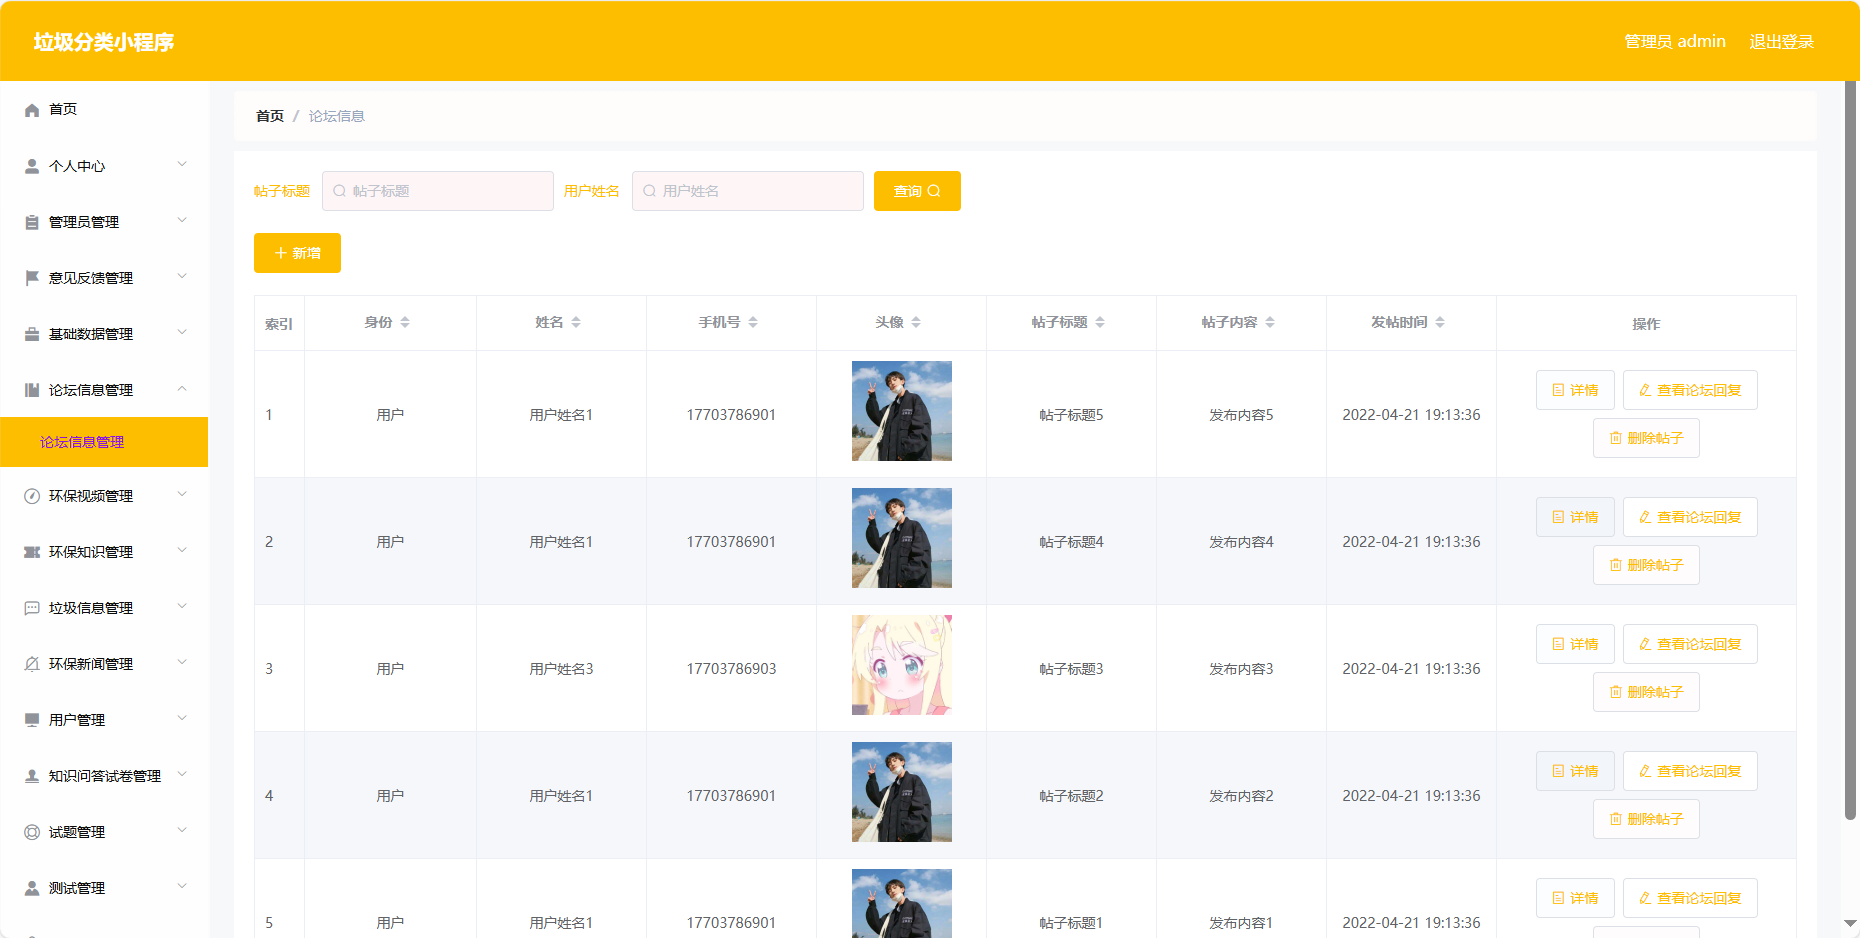
Task: Click the chat icon for 垃圾信息管理
Action: (x=32, y=608)
